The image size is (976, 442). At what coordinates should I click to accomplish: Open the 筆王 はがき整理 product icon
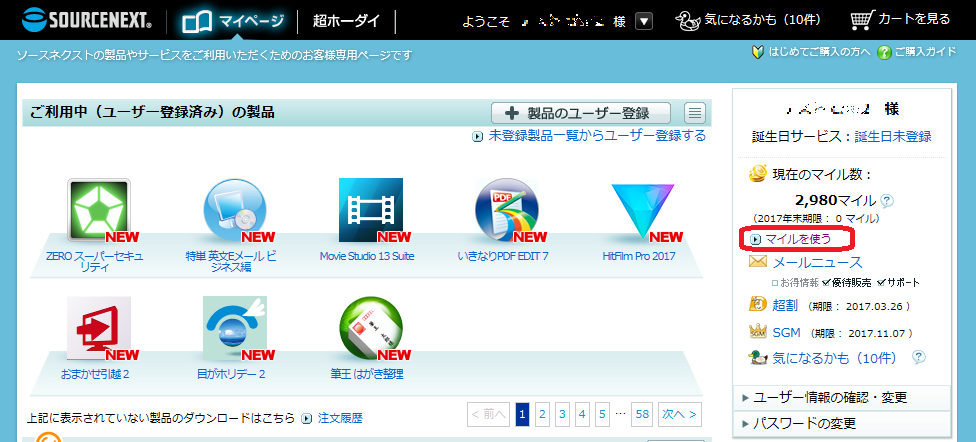pyautogui.click(x=371, y=328)
